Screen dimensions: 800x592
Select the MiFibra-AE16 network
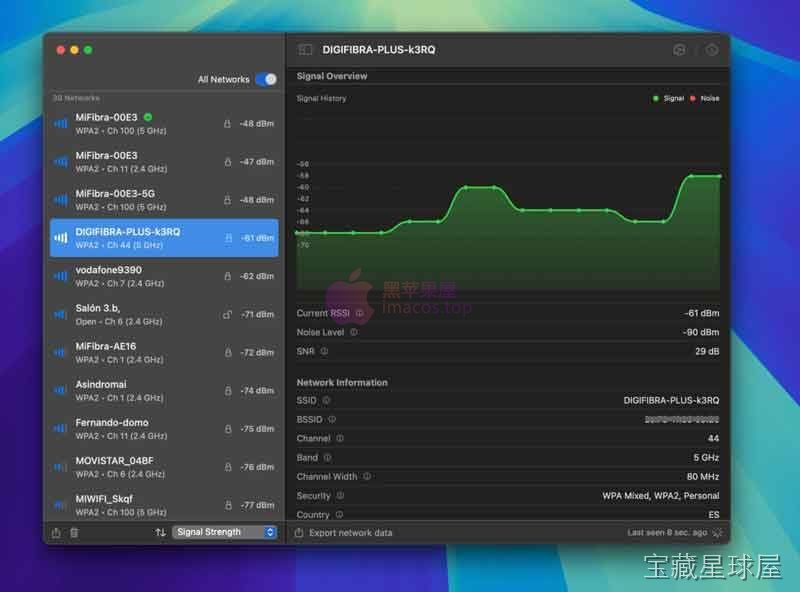pos(164,353)
